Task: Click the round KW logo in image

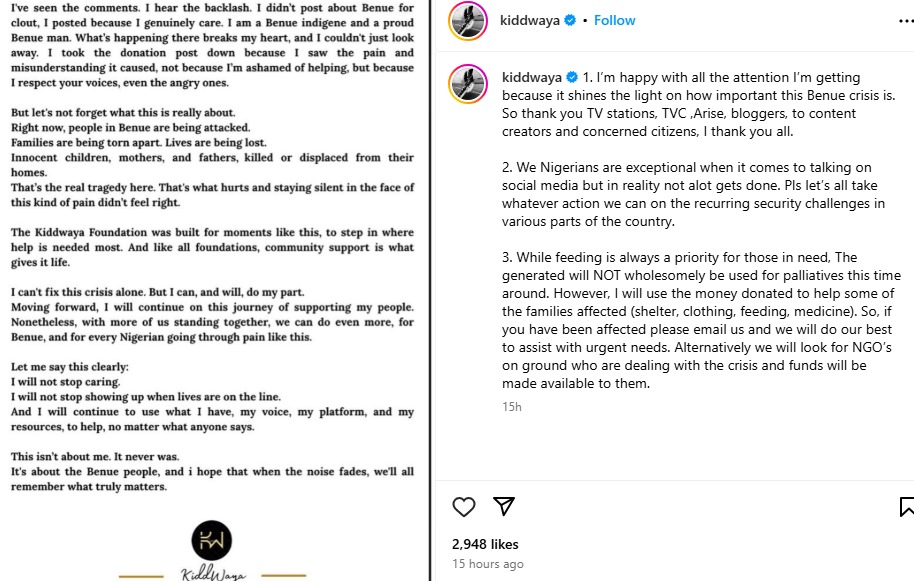Action: point(211,541)
